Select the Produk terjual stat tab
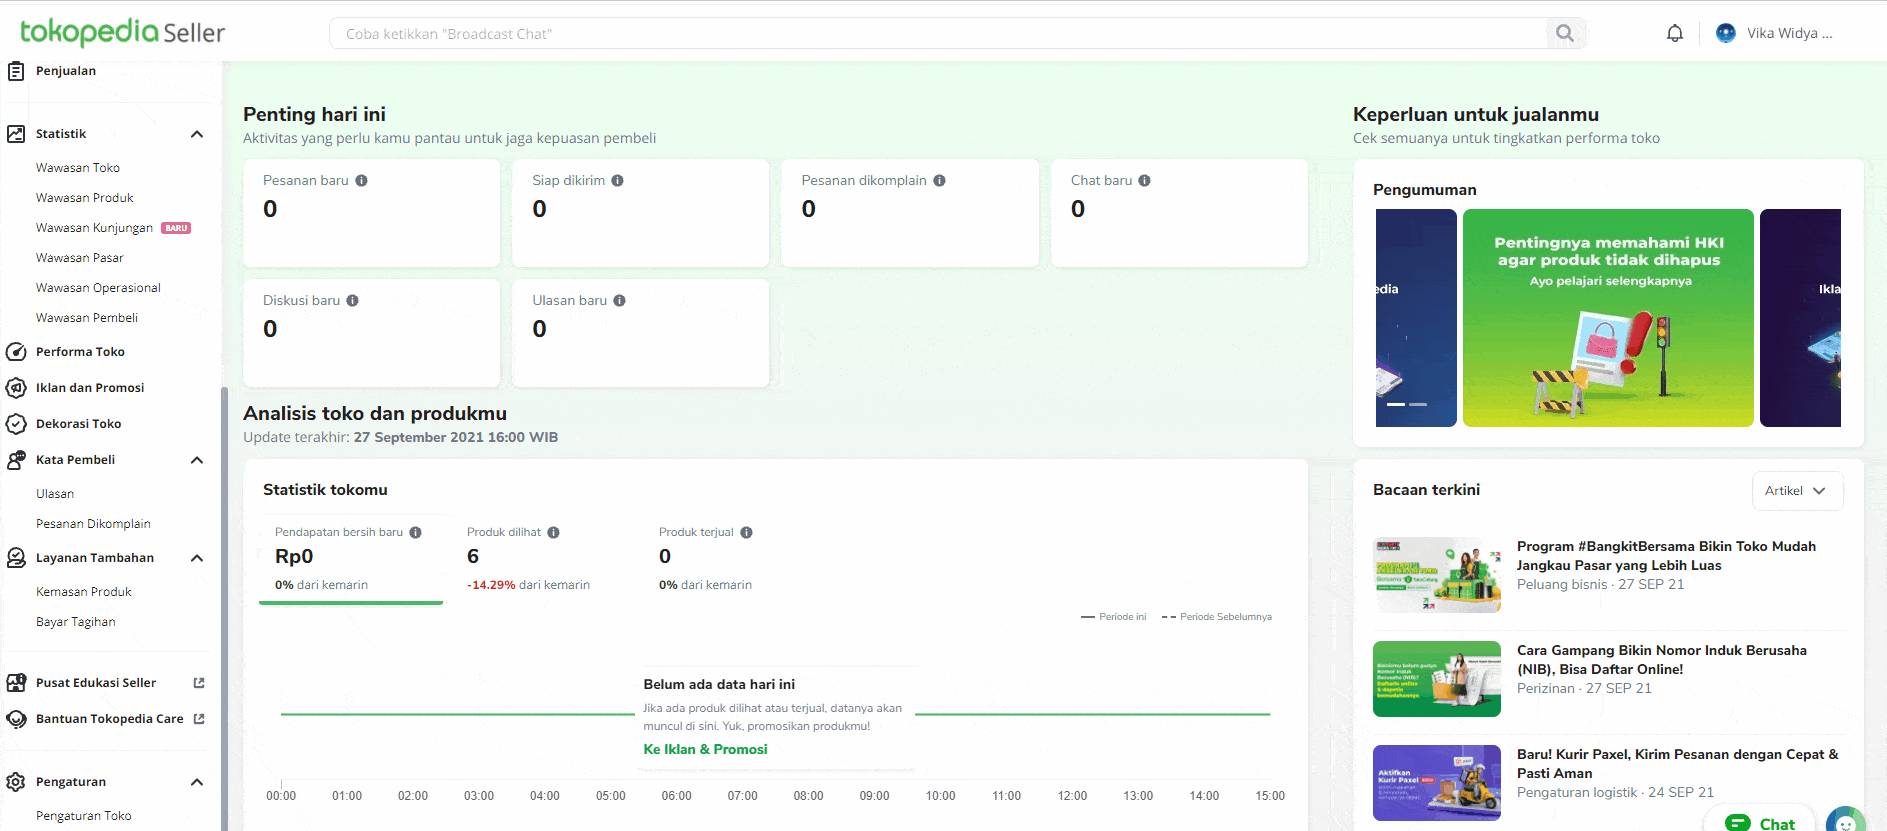This screenshot has width=1887, height=831. [x=735, y=559]
